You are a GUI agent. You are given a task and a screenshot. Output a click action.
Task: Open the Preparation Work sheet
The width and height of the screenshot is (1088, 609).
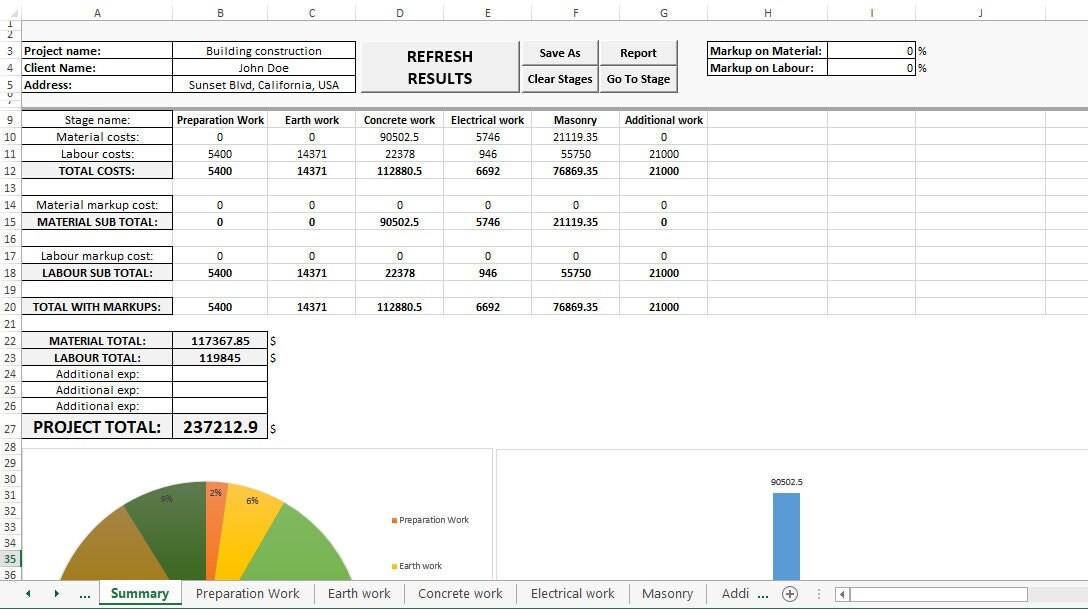(247, 594)
